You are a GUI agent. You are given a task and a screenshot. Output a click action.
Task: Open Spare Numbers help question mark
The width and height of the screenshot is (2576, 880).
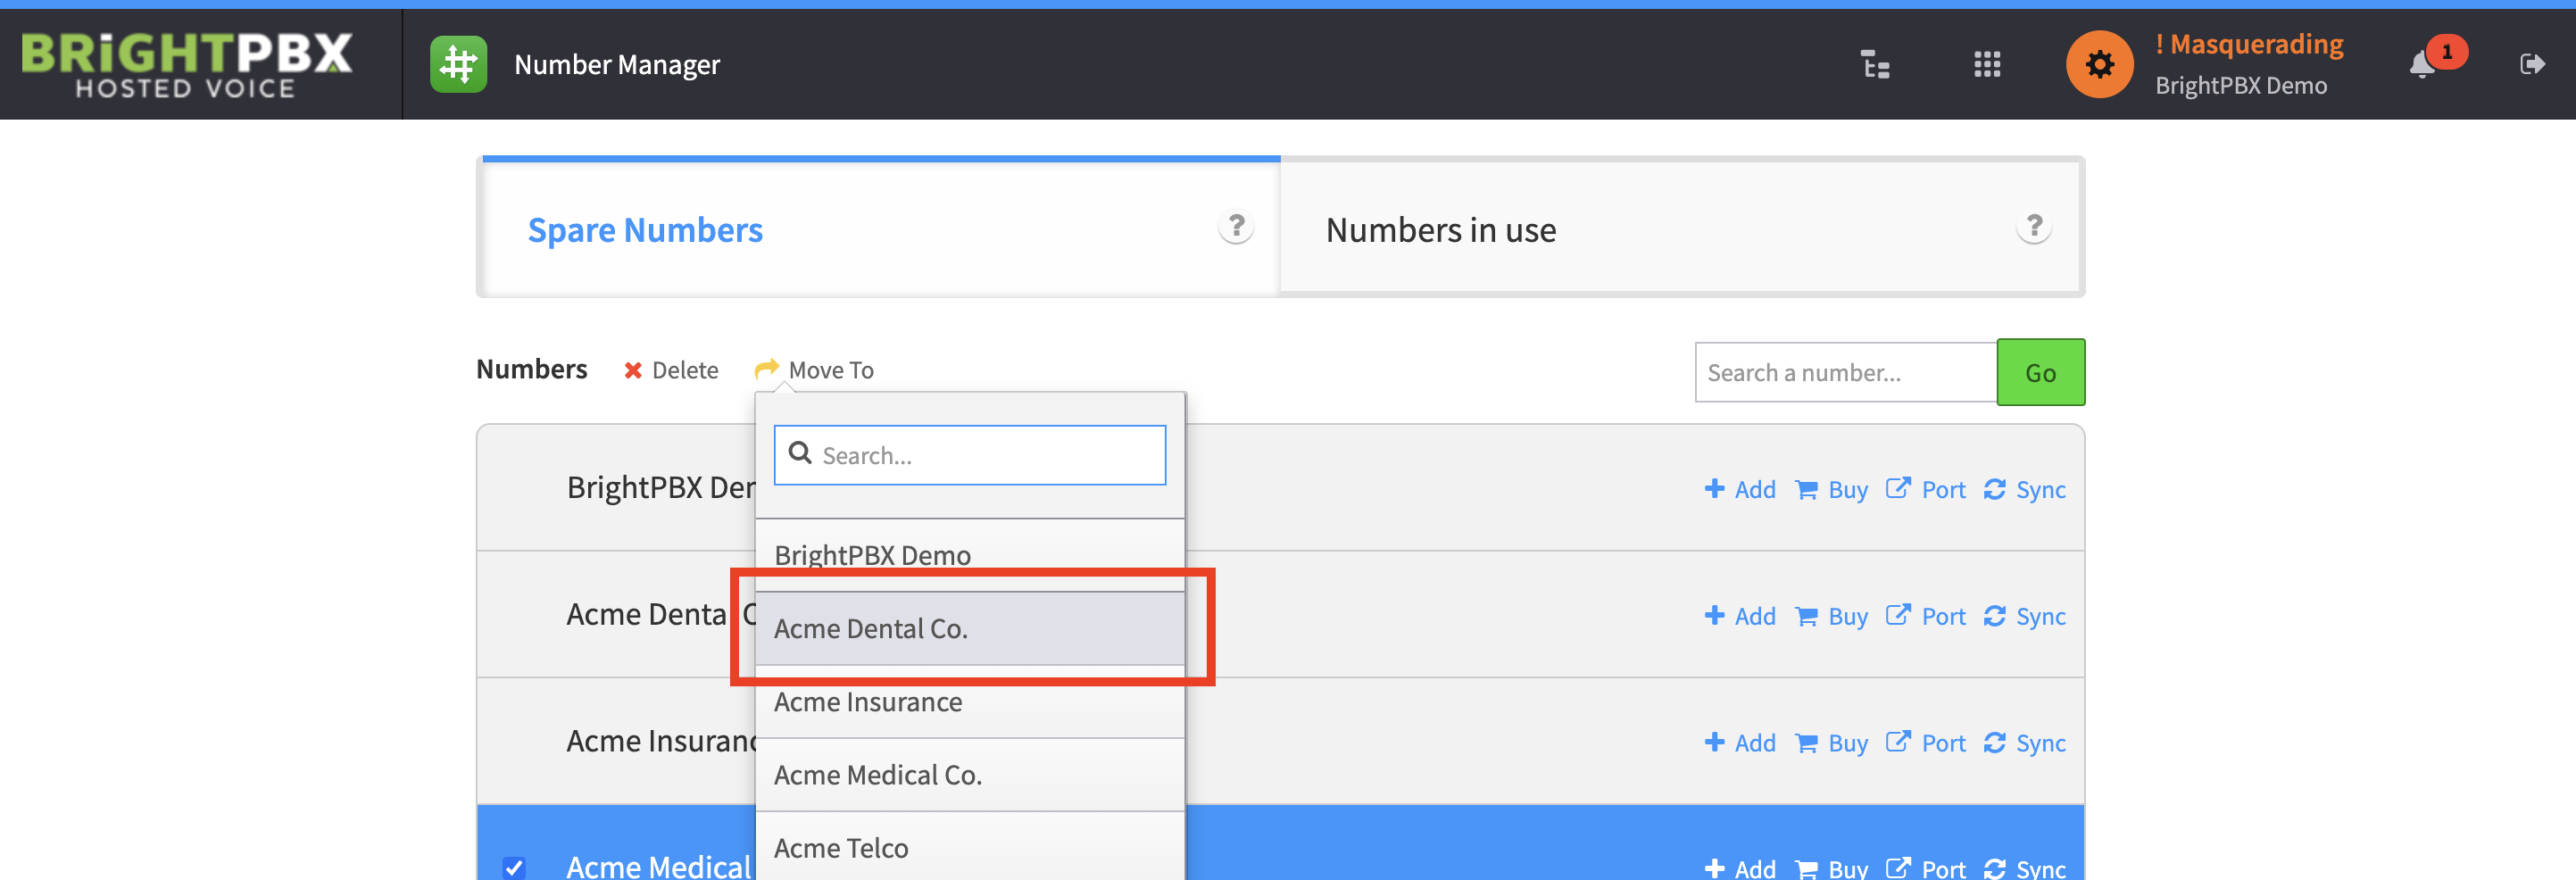click(x=1236, y=227)
